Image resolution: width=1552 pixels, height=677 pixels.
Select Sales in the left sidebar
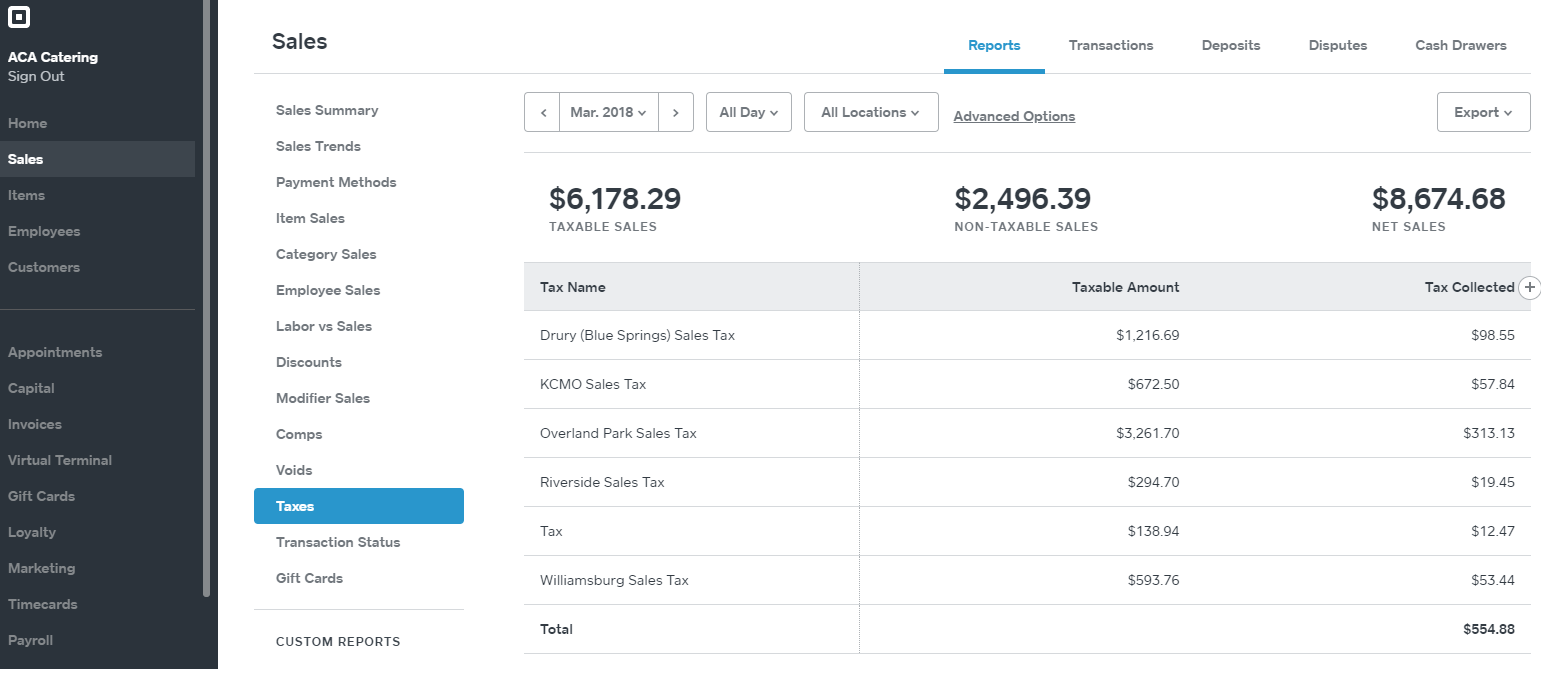pyautogui.click(x=97, y=159)
